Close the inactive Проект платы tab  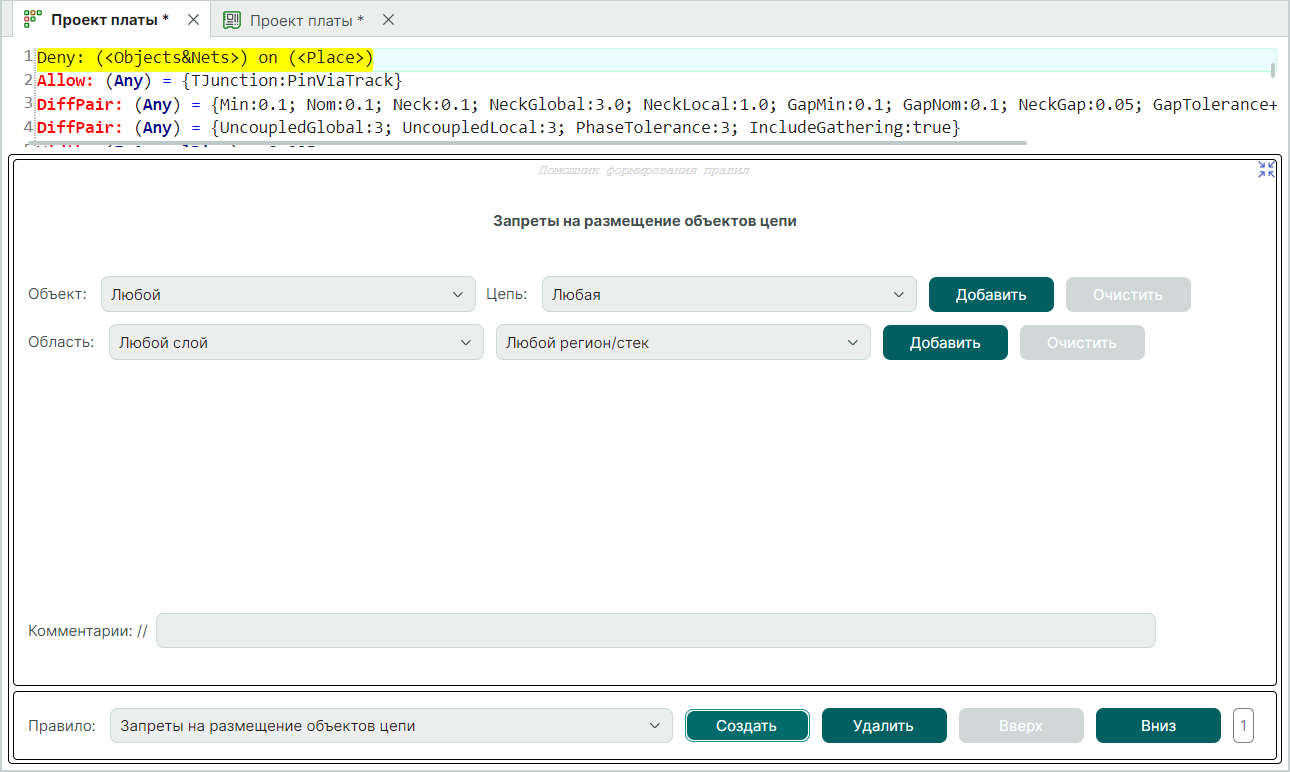(x=388, y=20)
